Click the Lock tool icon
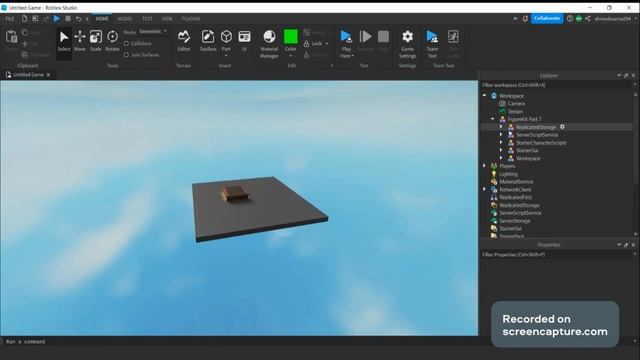This screenshot has width=640, height=360. coord(307,43)
